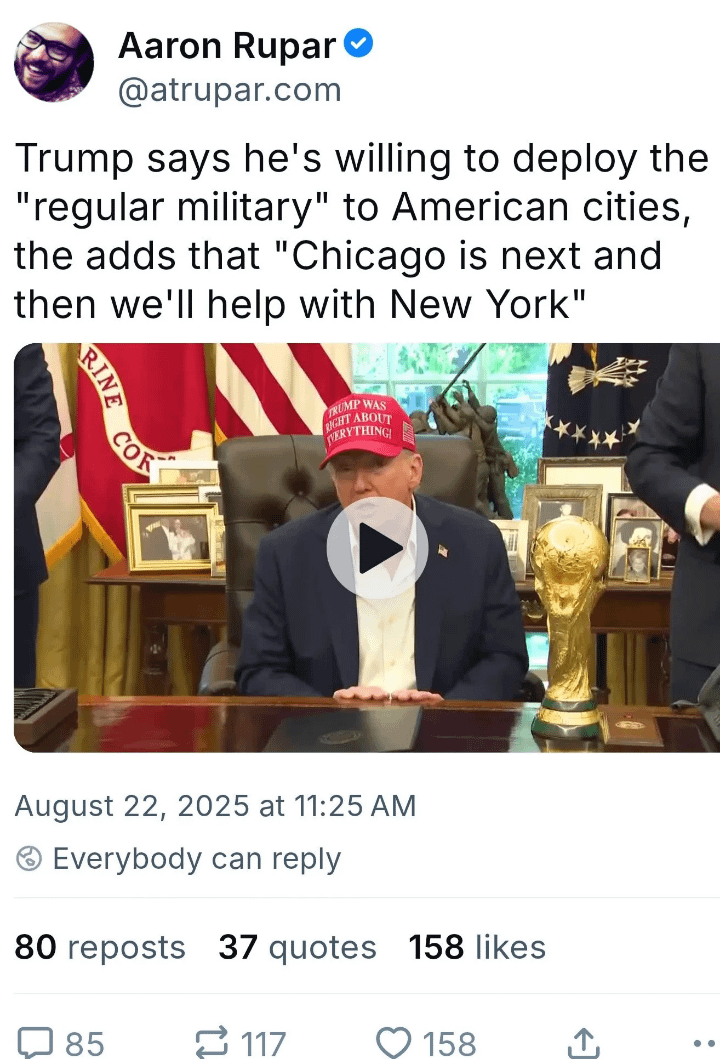Play the embedded video
Viewport: 720px width, 1059px height.
point(377,548)
